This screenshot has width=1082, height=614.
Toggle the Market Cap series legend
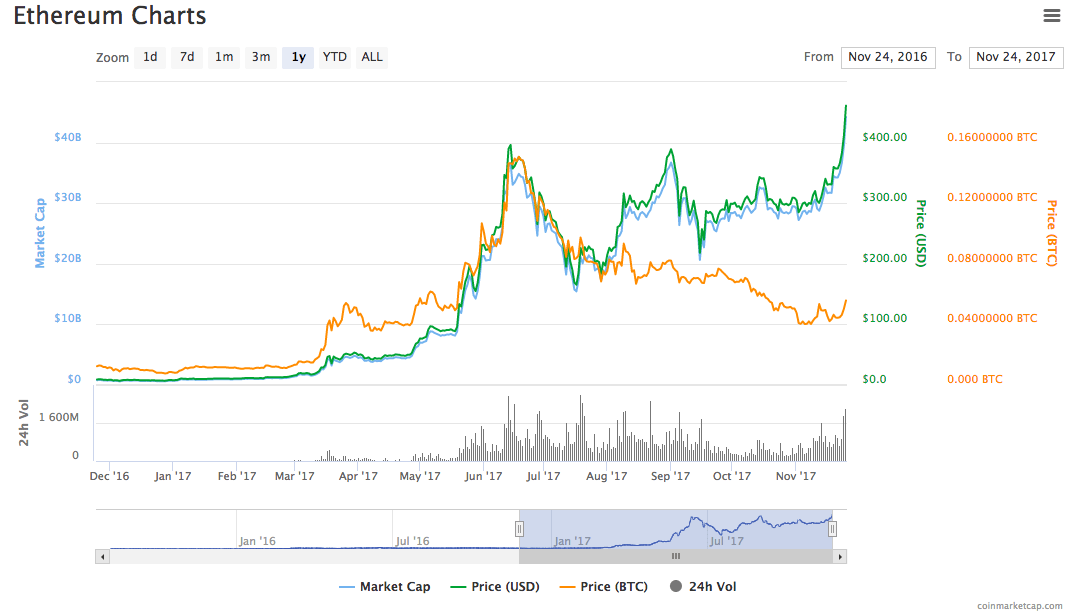coord(385,587)
